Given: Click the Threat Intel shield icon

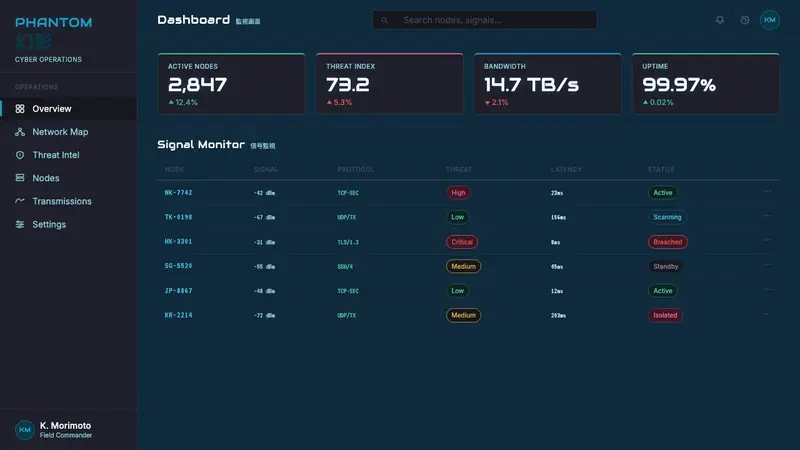Looking at the screenshot, I should tap(20, 155).
